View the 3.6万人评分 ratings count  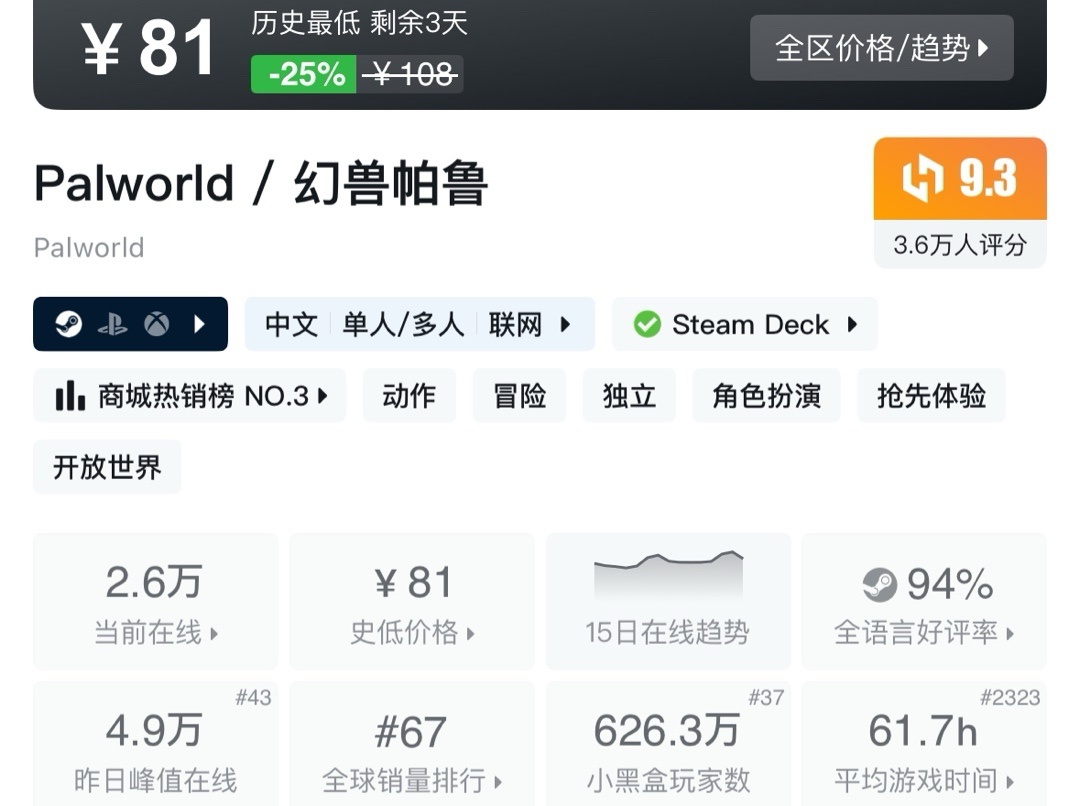[960, 245]
